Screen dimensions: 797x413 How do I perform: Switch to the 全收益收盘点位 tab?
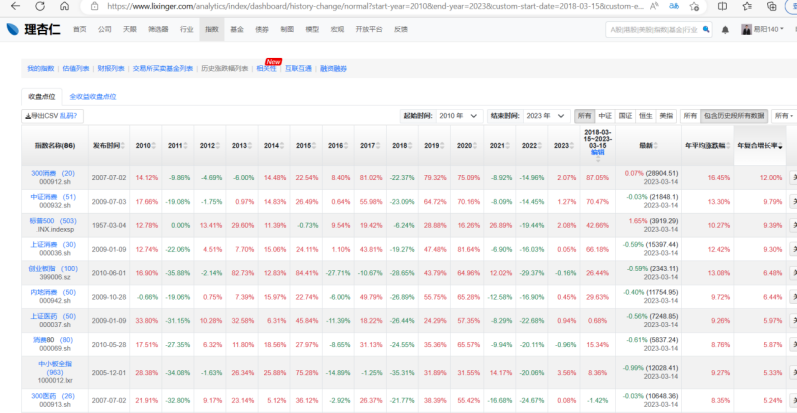coord(93,97)
